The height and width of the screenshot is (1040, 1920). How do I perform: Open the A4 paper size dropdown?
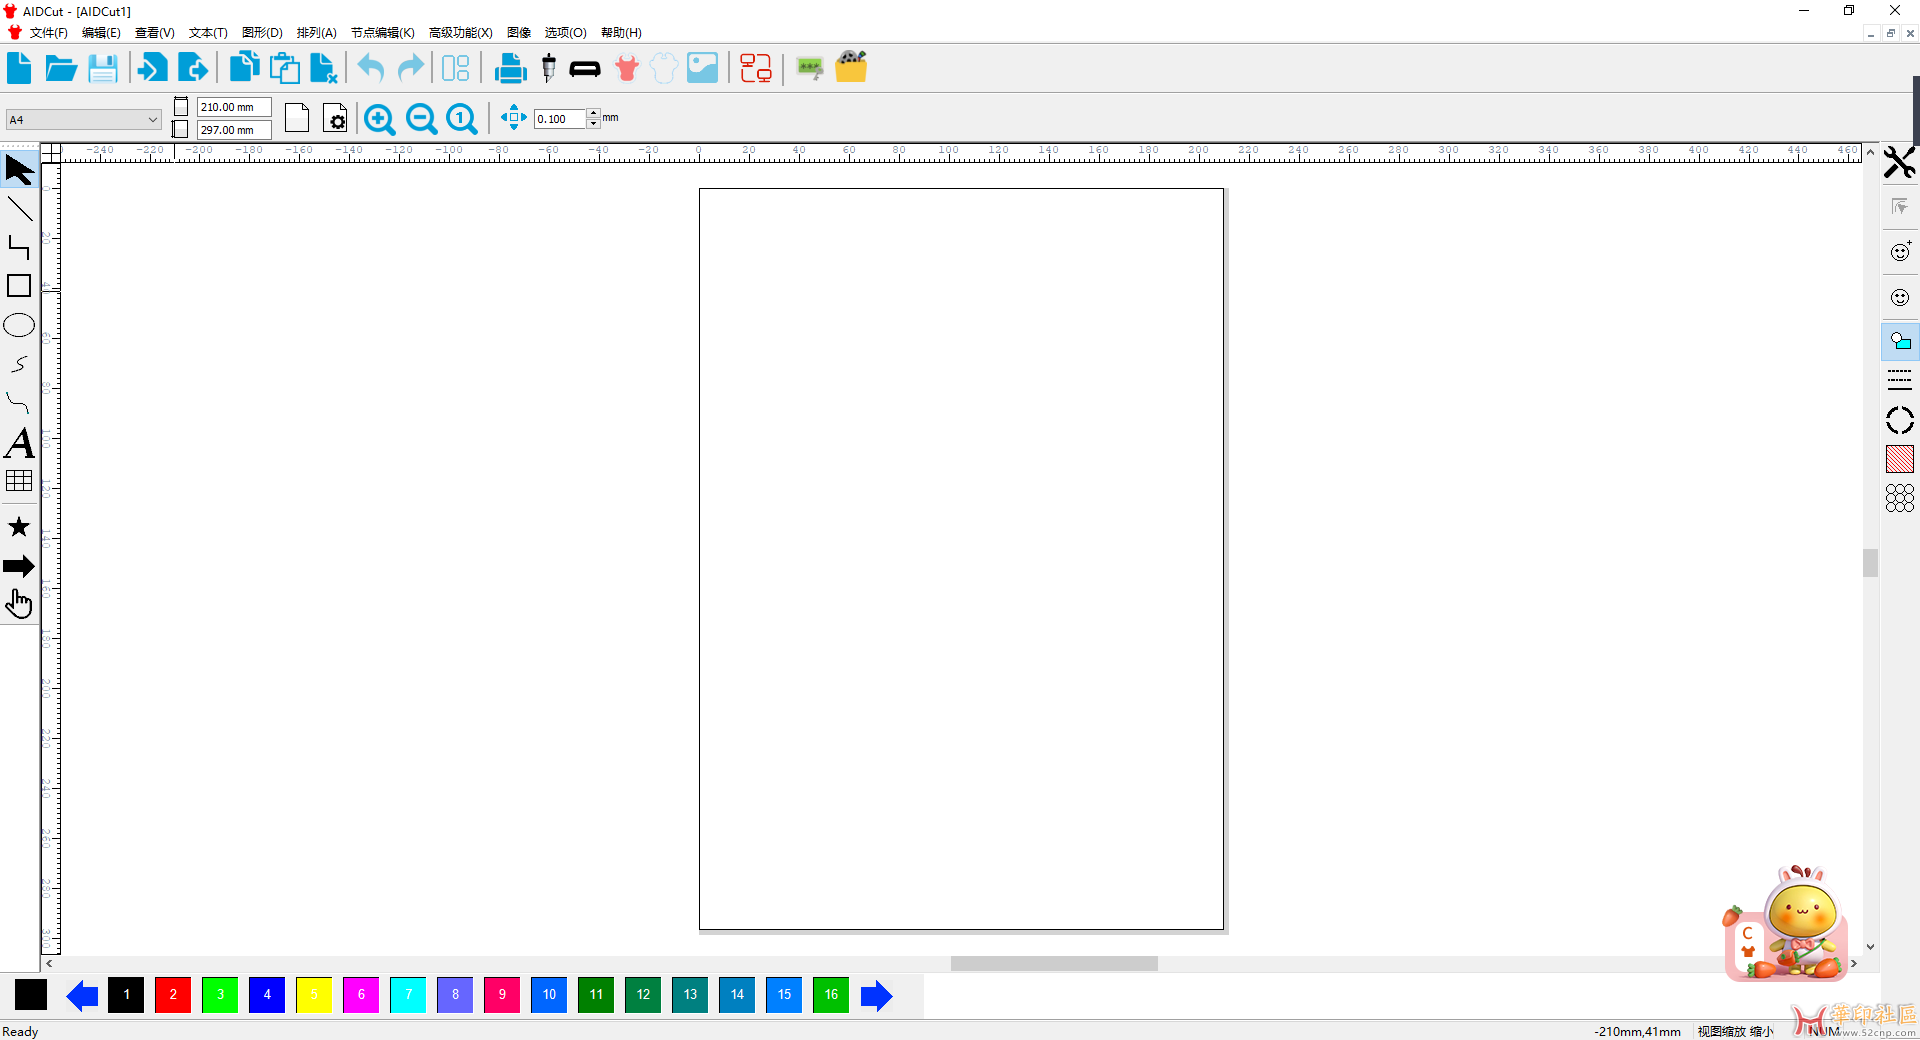coord(83,120)
